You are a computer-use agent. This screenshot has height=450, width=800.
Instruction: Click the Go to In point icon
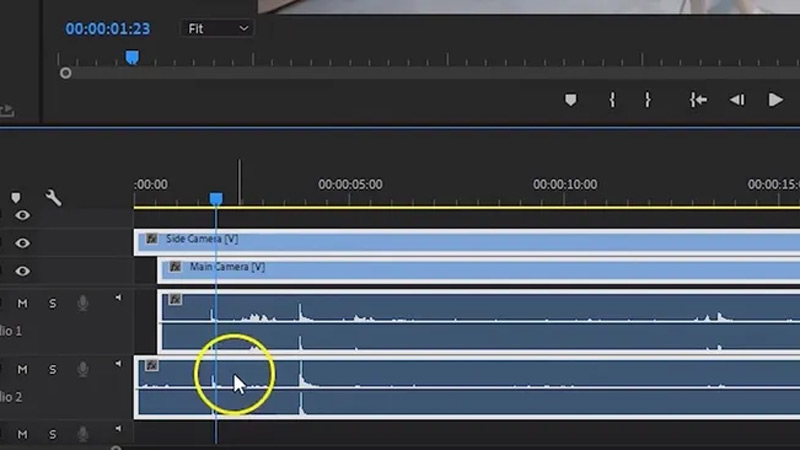[698, 100]
